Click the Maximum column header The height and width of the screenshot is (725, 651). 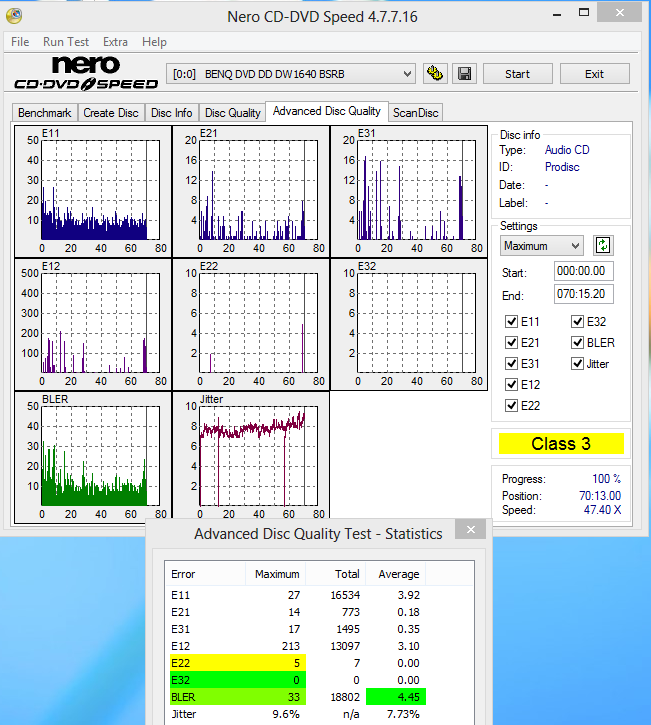(276, 574)
